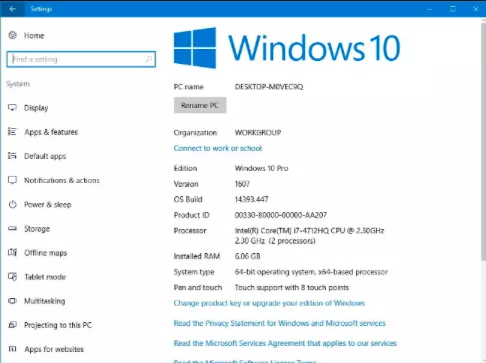Close the Settings window
The width and height of the screenshot is (486, 363).
pos(476,9)
